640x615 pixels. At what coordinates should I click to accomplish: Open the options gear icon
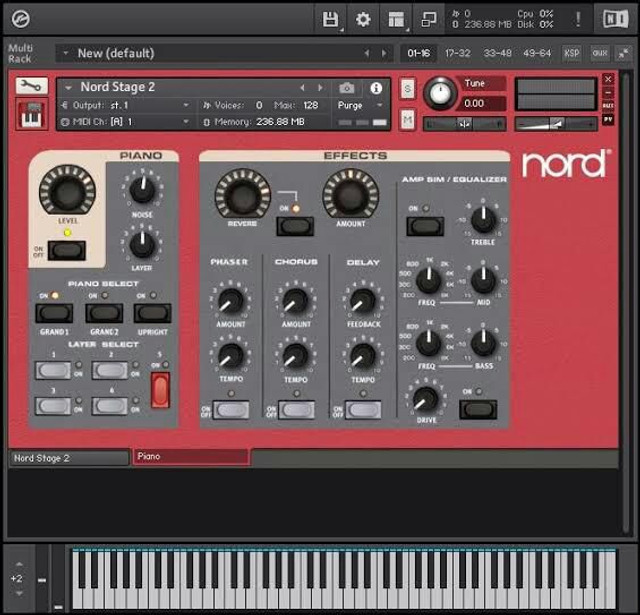click(363, 19)
